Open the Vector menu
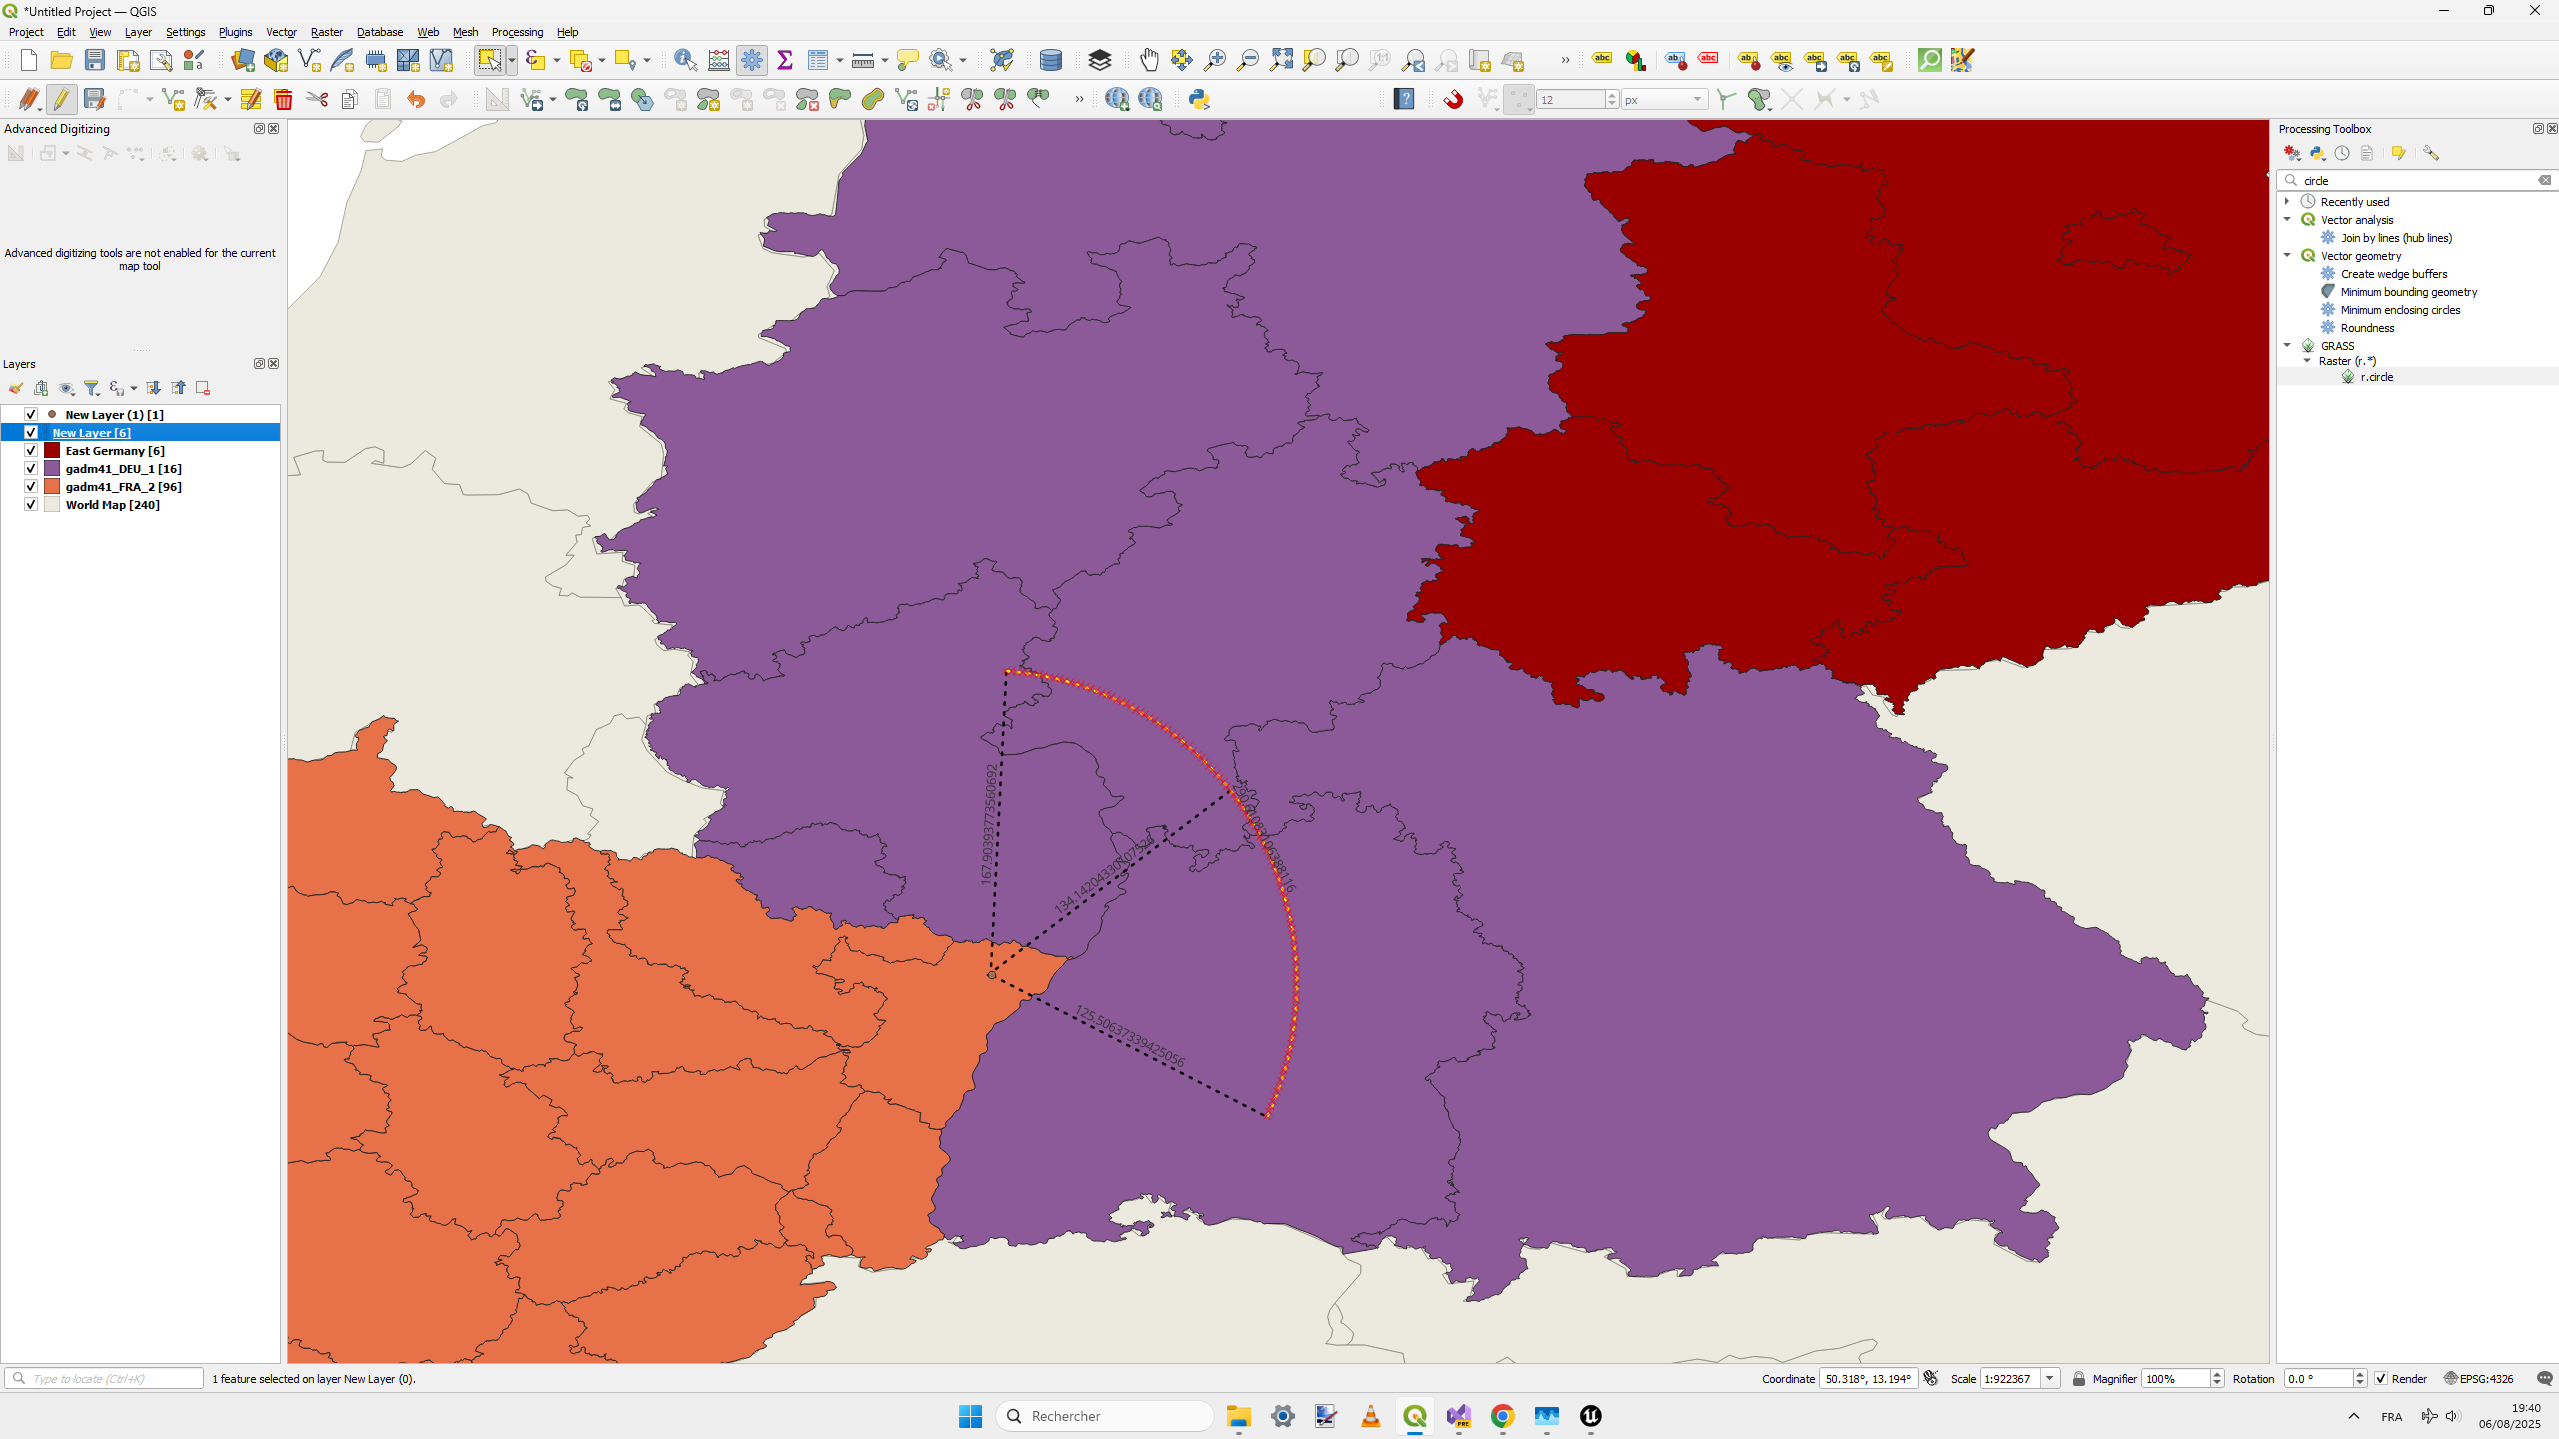Image resolution: width=2559 pixels, height=1439 pixels. pos(281,32)
